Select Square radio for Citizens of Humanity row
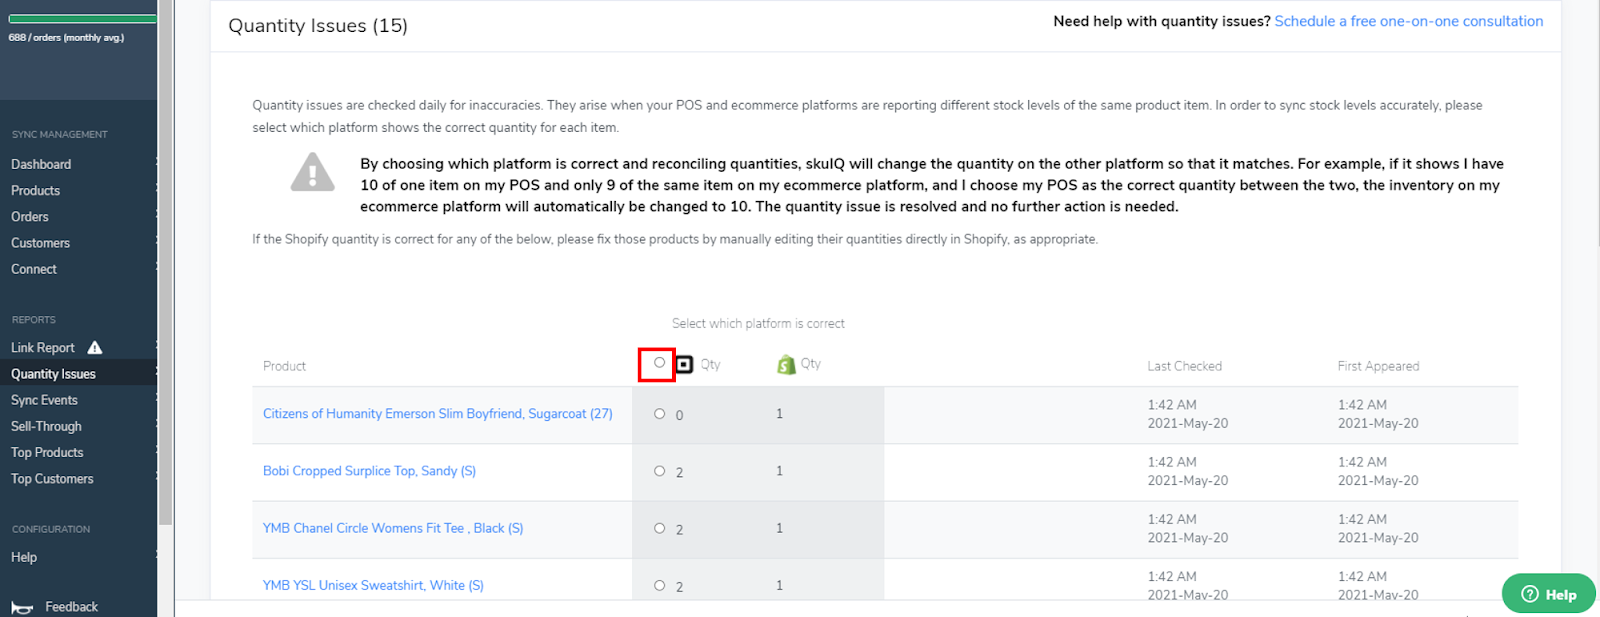The image size is (1600, 617). [659, 414]
